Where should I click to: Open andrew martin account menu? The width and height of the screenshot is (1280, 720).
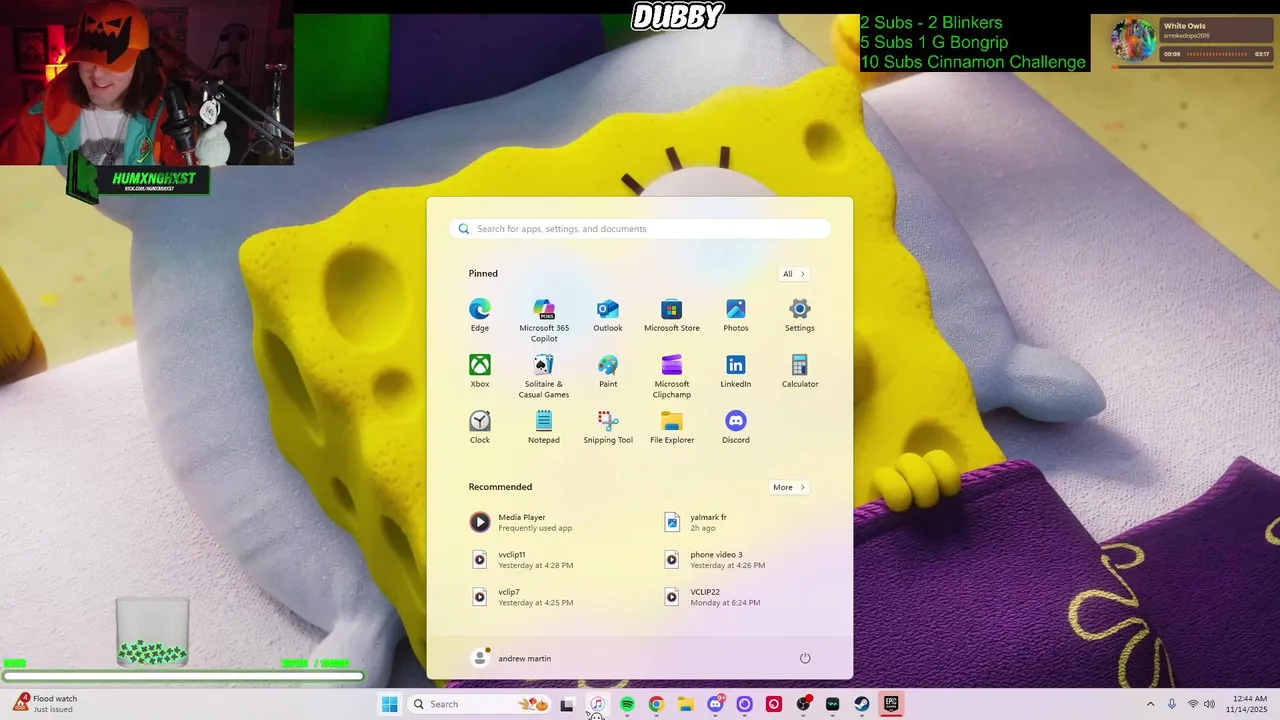coord(511,658)
